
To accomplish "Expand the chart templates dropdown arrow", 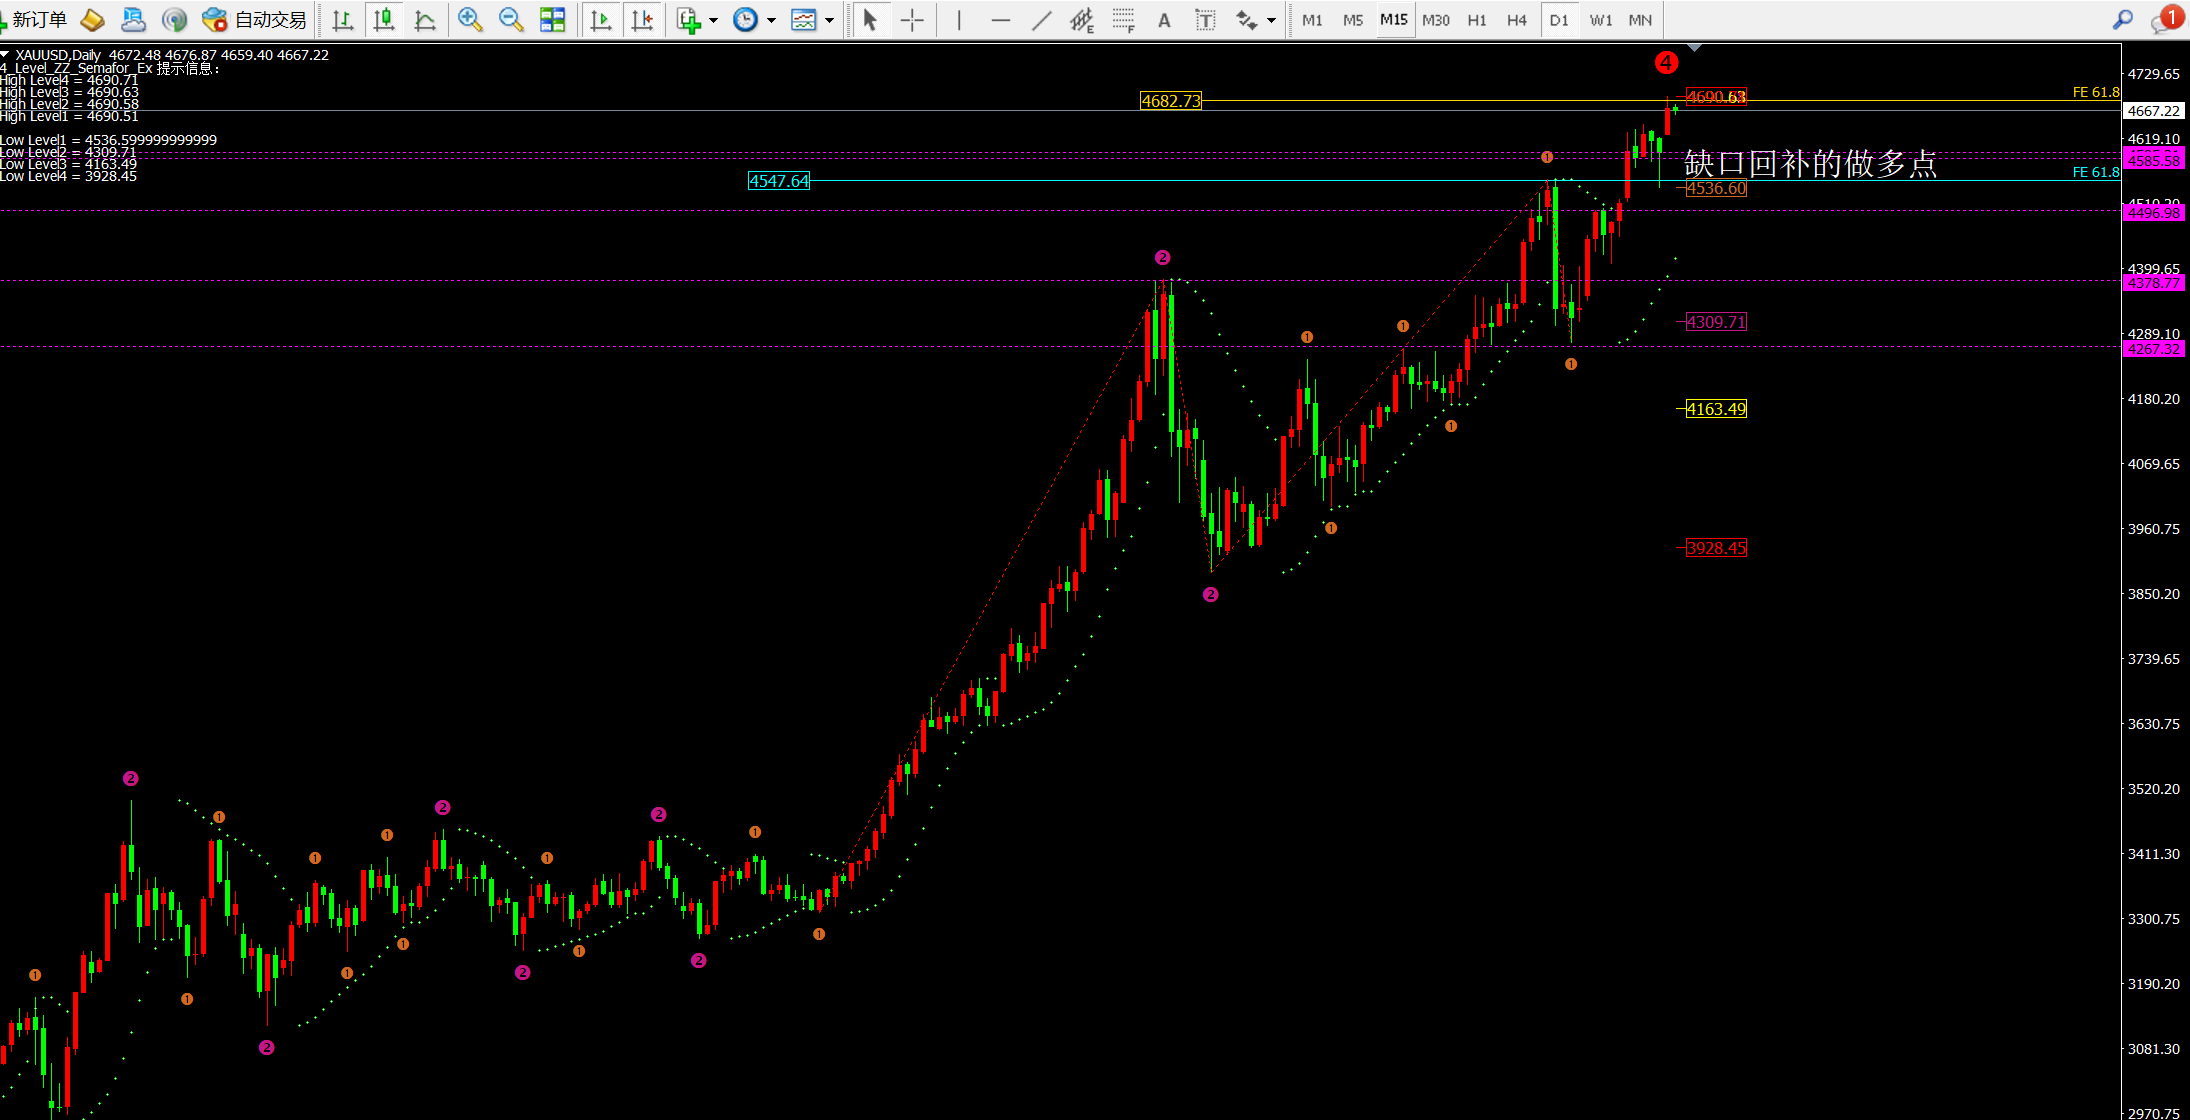I will pos(829,20).
